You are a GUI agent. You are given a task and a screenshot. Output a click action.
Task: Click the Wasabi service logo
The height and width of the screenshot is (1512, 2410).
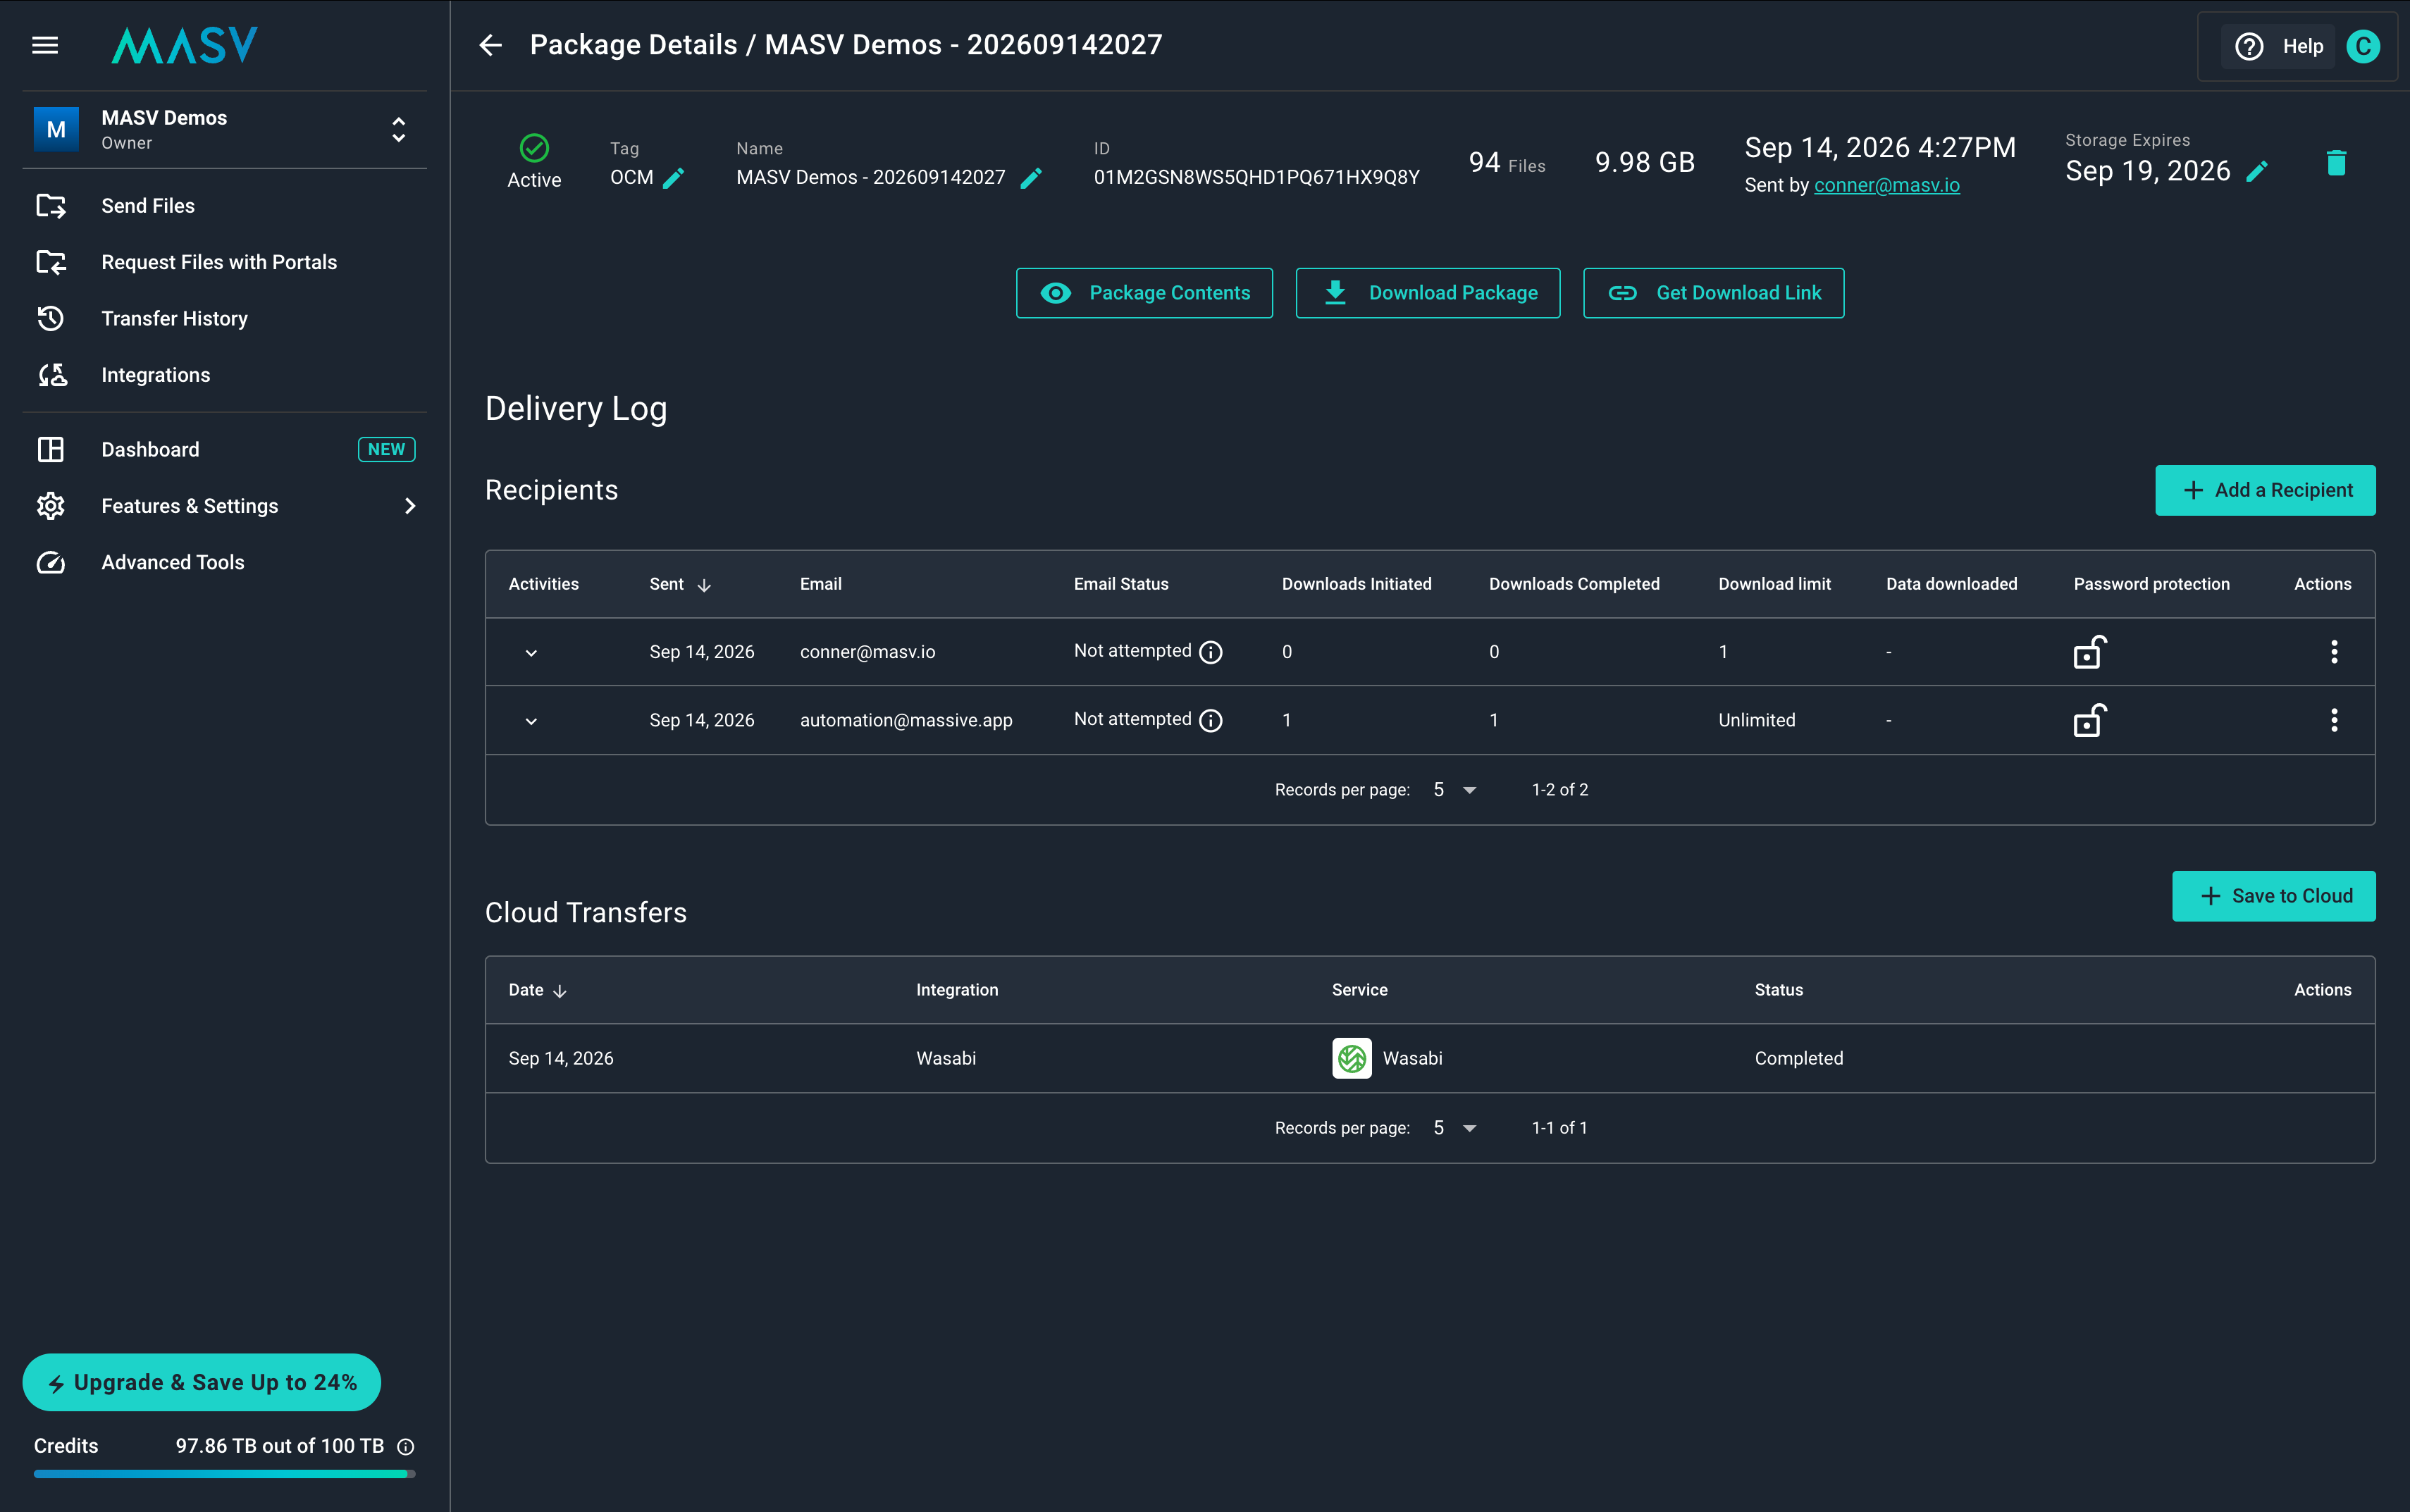point(1351,1058)
